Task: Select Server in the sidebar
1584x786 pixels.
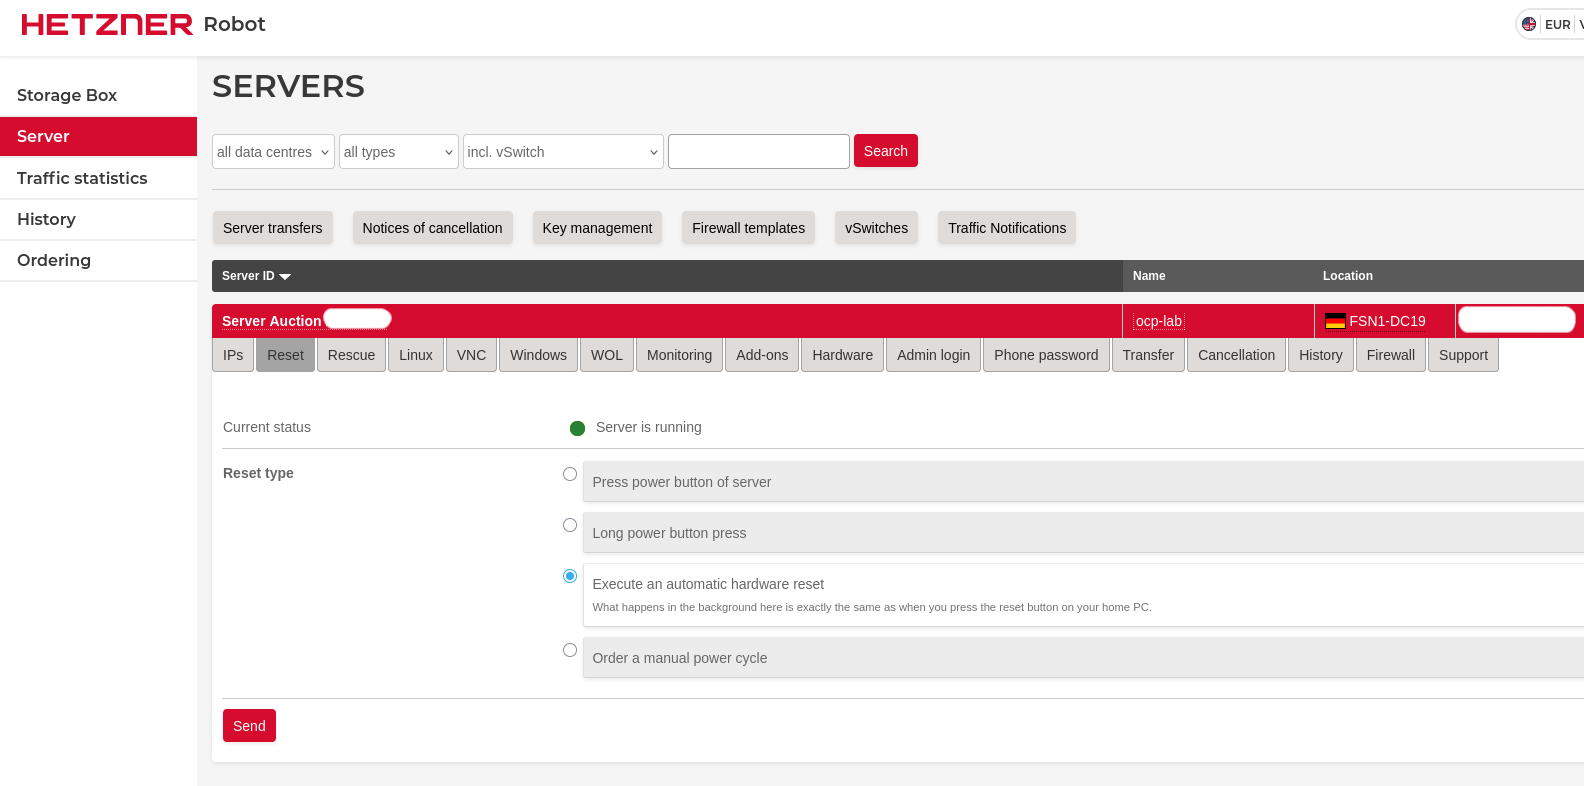Action: point(98,136)
